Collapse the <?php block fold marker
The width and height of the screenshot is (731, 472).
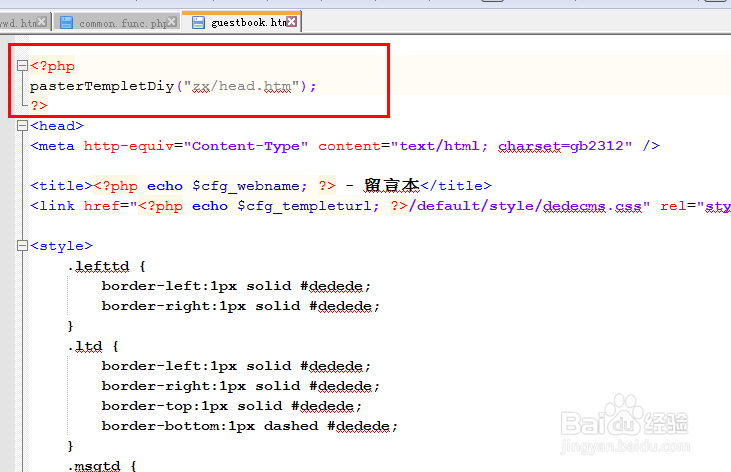coord(22,66)
